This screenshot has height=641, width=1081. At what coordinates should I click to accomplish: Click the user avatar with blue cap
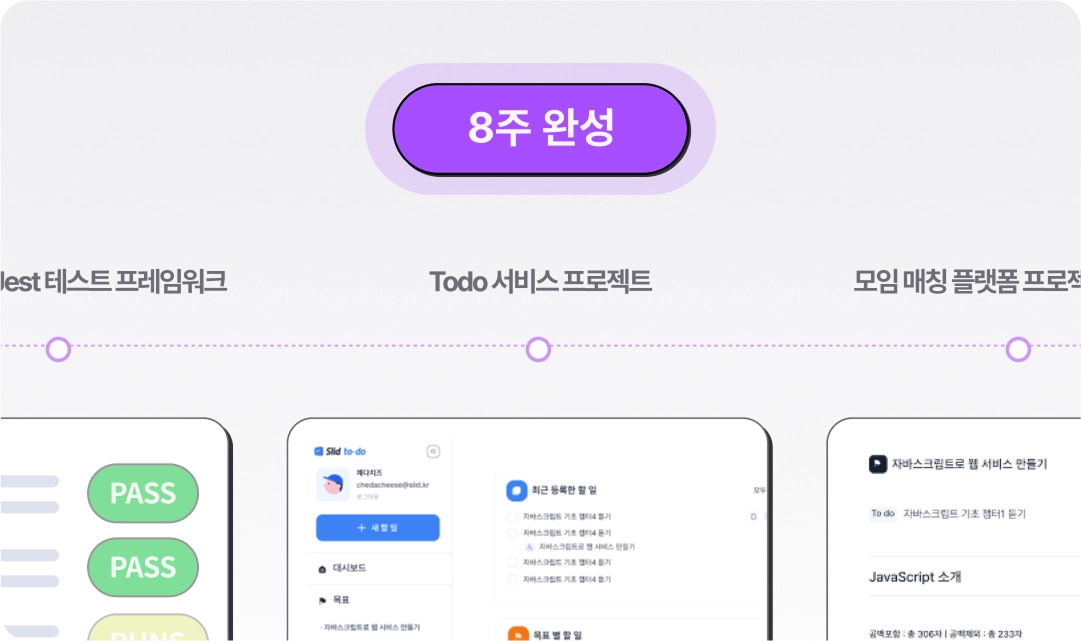[333, 484]
